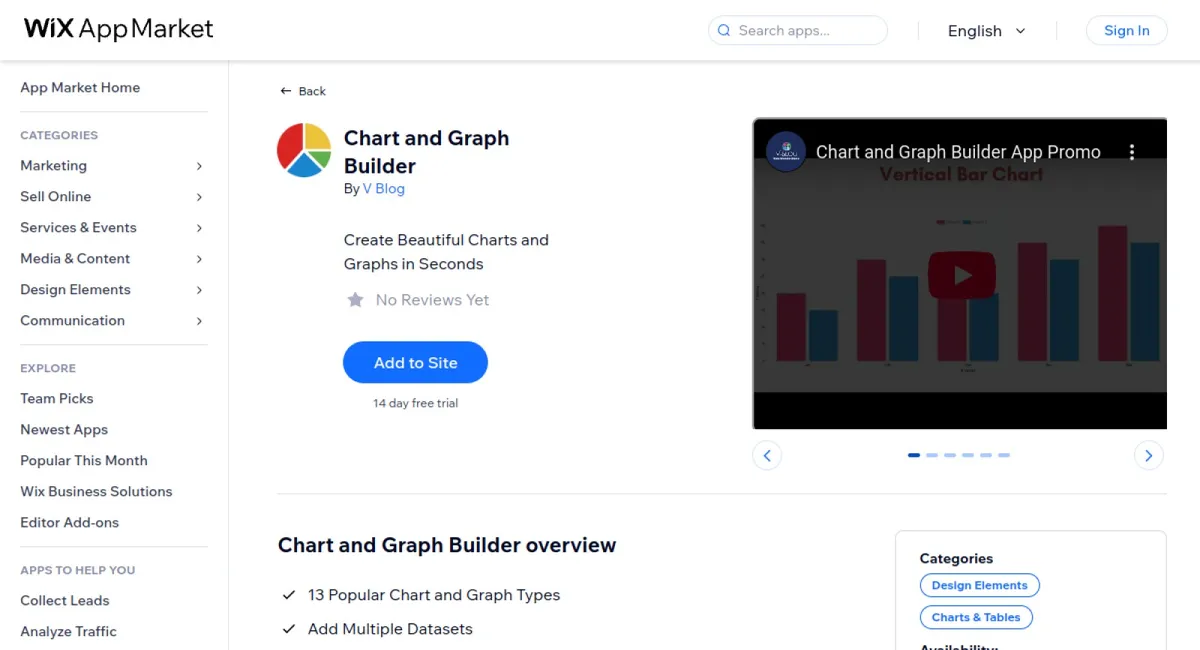Click the back arrow

coord(285,90)
